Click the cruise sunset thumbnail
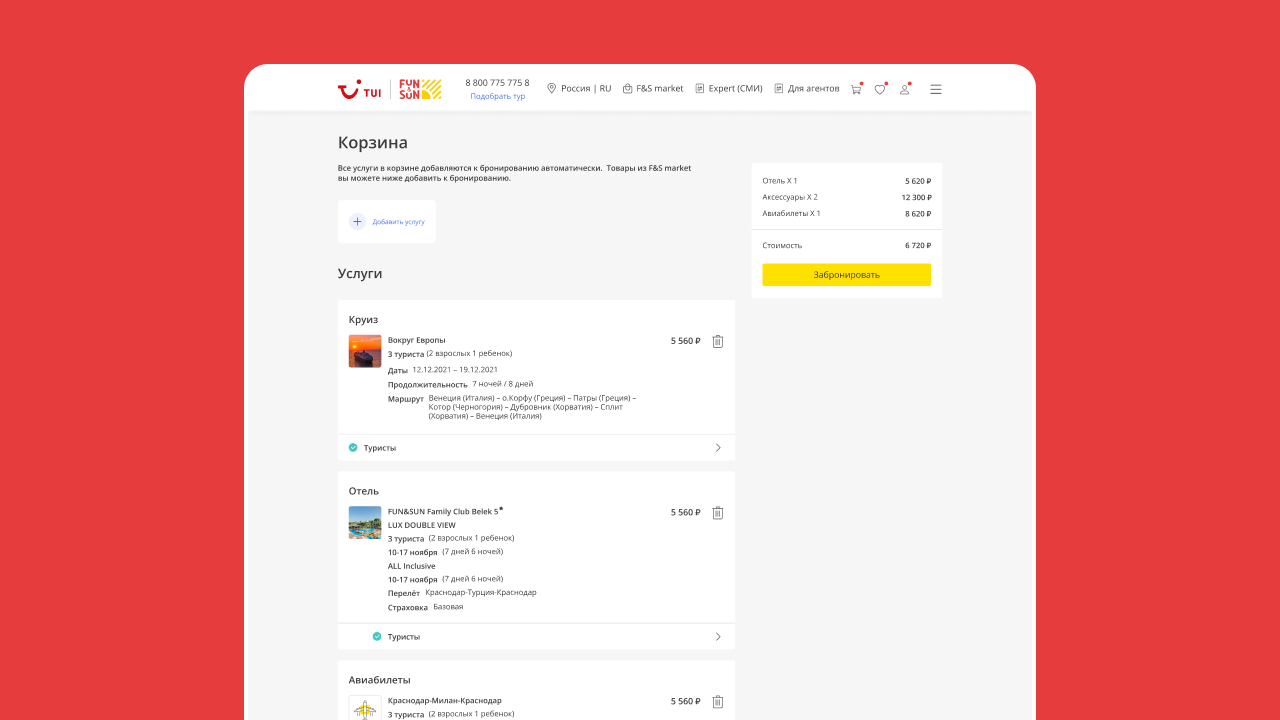The width and height of the screenshot is (1280, 720). point(365,351)
